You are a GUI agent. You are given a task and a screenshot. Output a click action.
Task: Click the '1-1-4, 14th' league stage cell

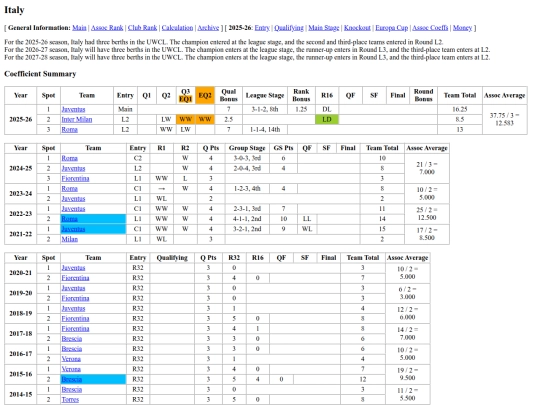pyautogui.click(x=264, y=130)
